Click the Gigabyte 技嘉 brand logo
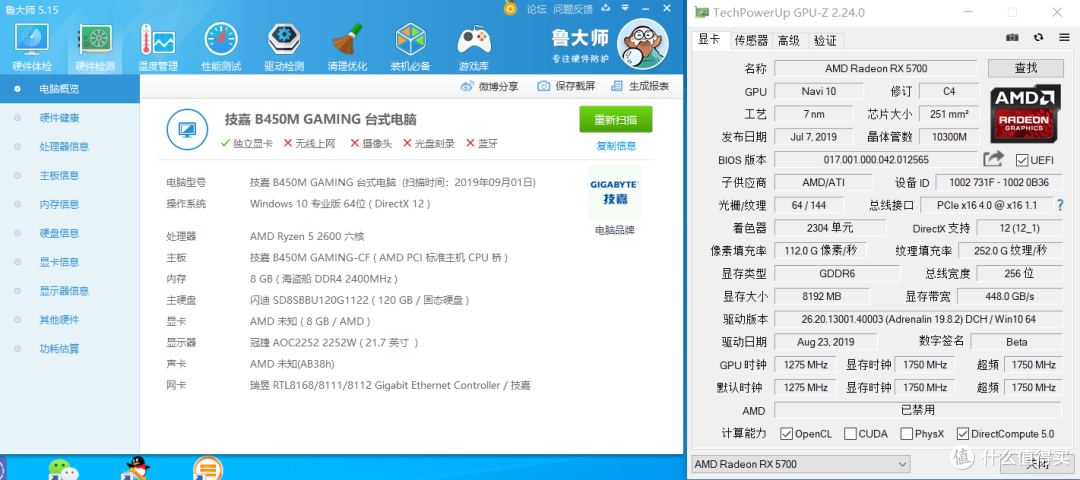 point(615,192)
